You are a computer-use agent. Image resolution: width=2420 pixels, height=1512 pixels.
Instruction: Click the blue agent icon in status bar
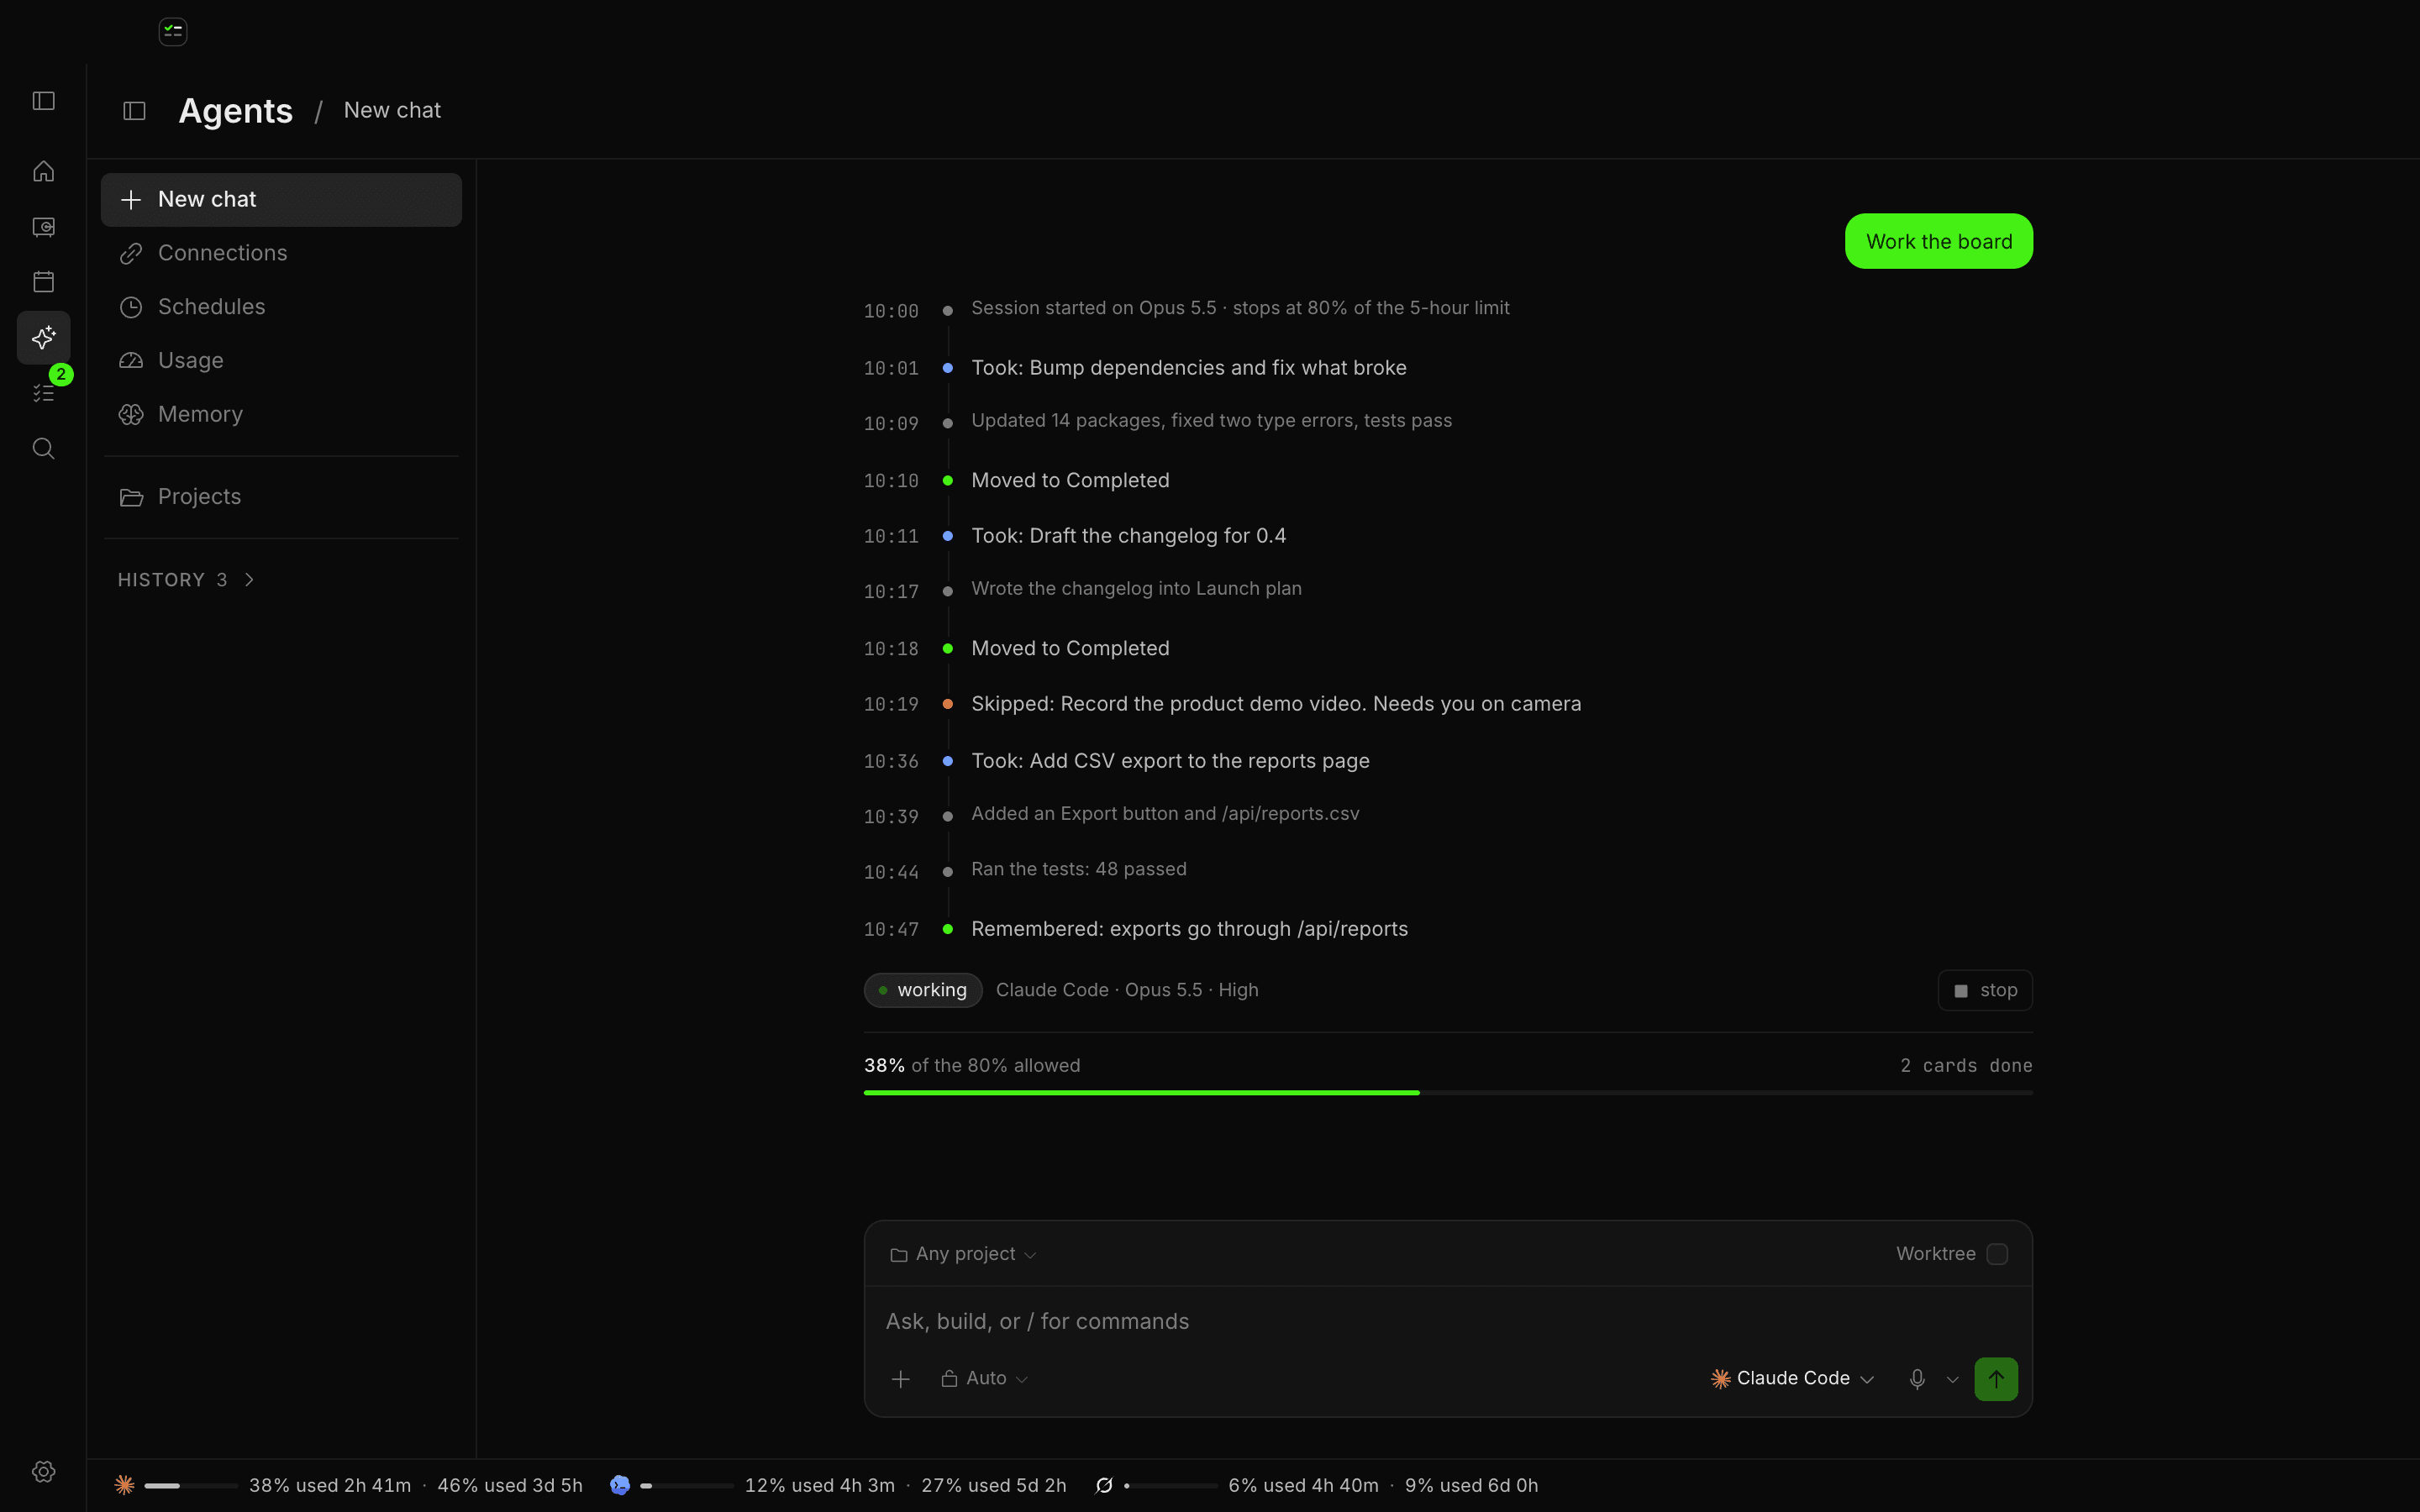click(620, 1485)
